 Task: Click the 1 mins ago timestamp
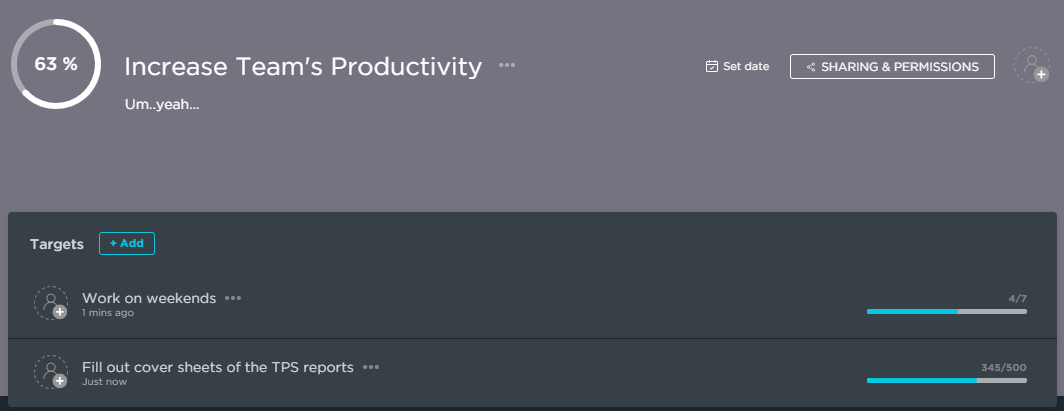click(108, 313)
